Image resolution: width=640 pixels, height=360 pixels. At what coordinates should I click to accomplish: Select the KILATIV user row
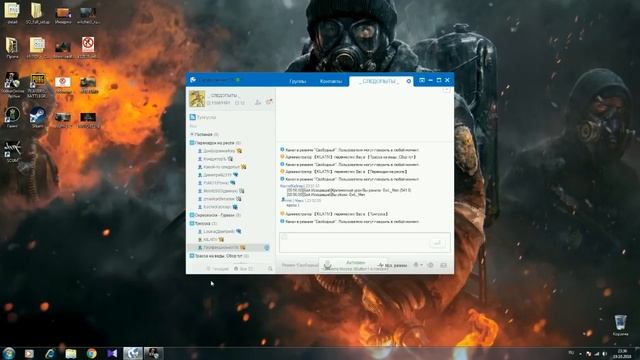click(231, 239)
